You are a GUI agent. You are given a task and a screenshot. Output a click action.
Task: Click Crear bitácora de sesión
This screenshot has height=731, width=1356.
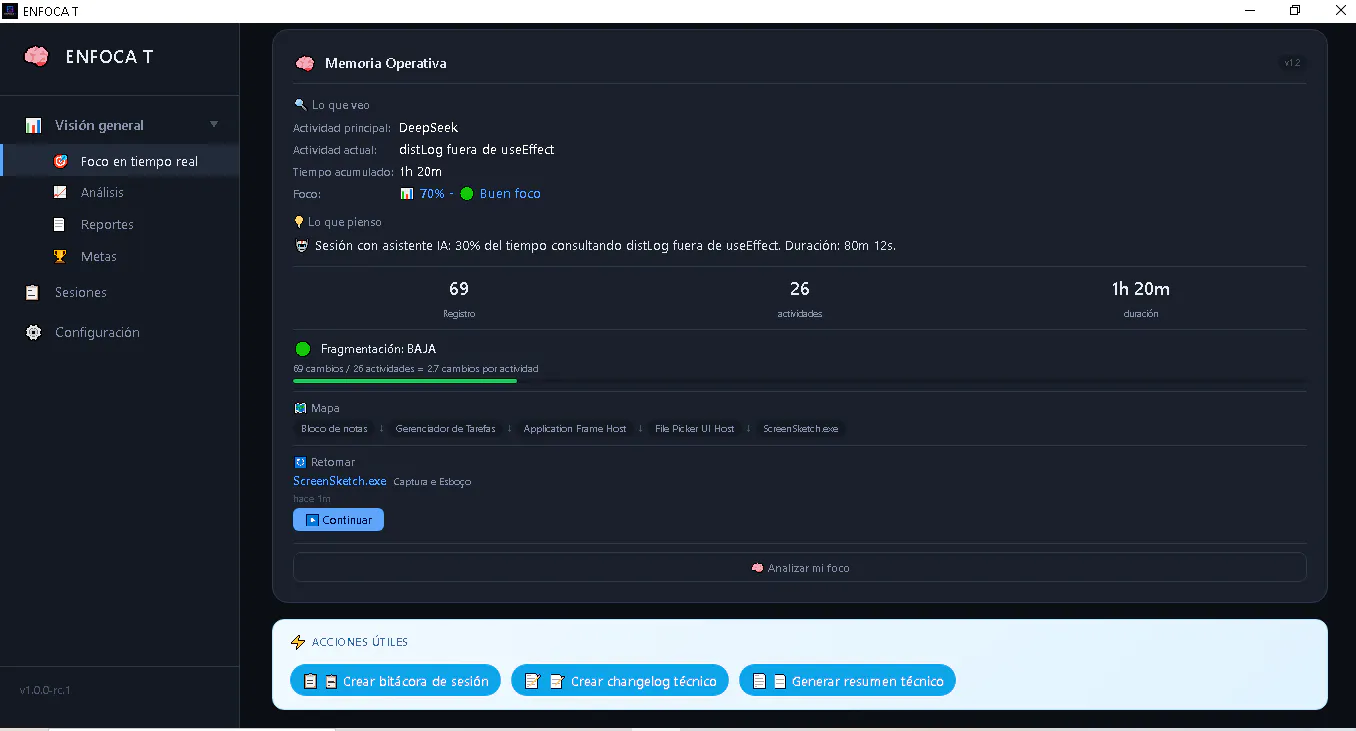395,681
